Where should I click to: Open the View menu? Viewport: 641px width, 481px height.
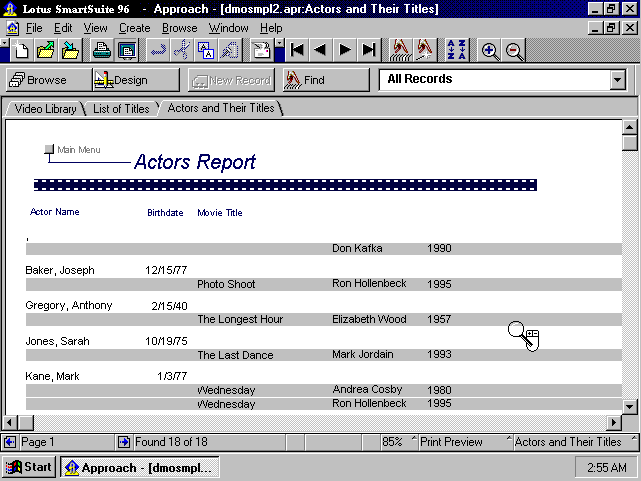coord(95,28)
